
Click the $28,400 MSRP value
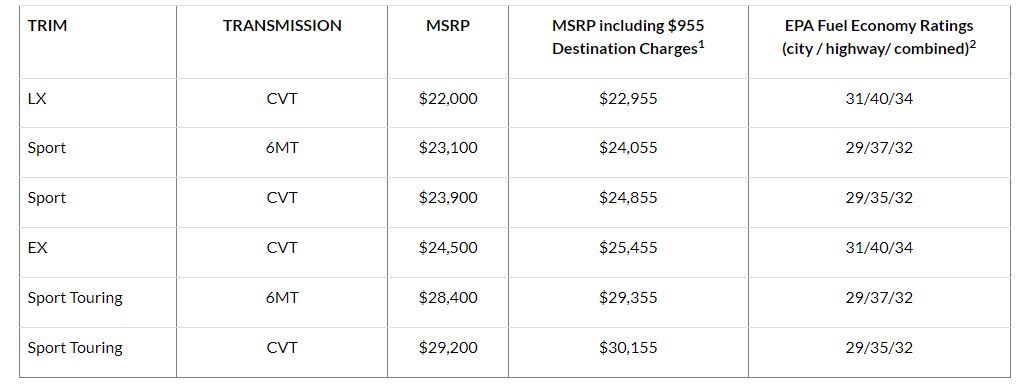tap(448, 298)
